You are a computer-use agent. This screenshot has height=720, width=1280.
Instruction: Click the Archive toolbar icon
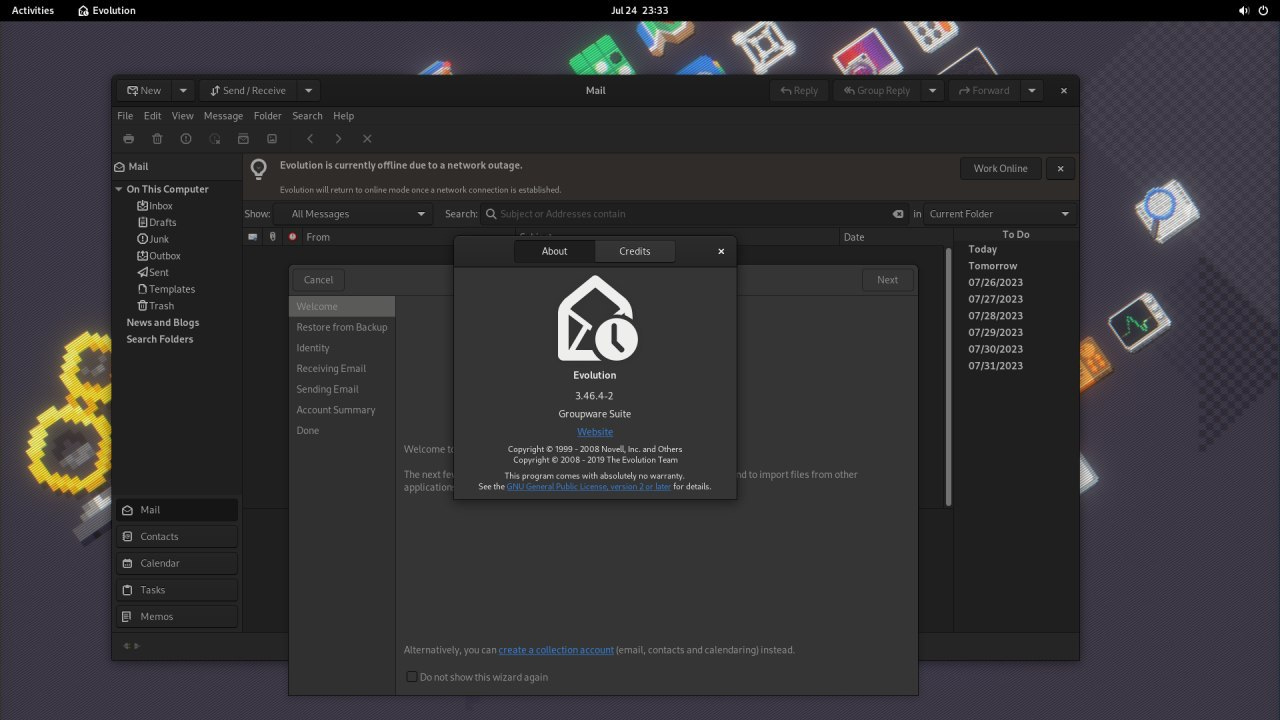(242, 139)
